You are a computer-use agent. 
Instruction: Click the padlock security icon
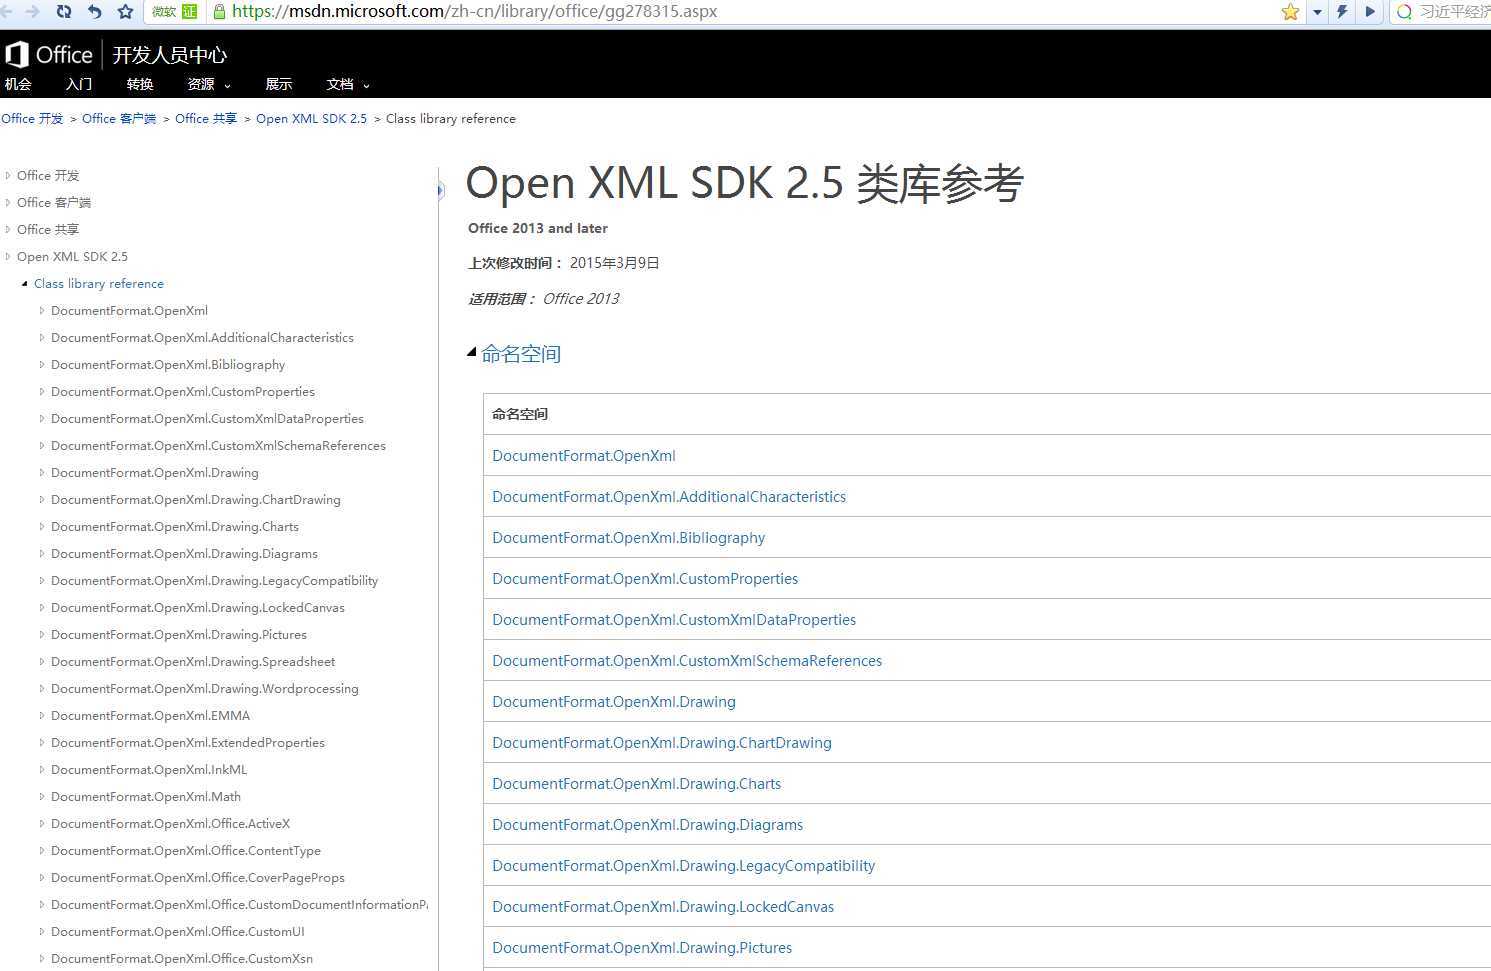click(219, 11)
